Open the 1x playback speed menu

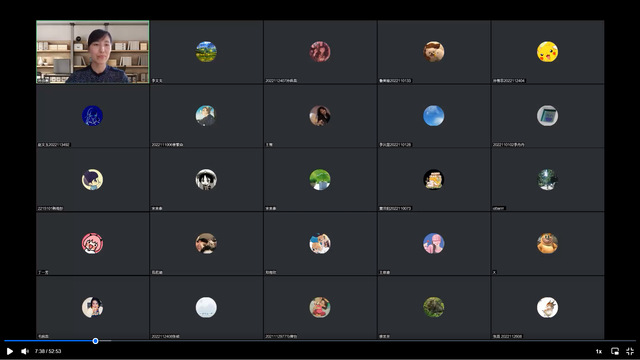598,351
